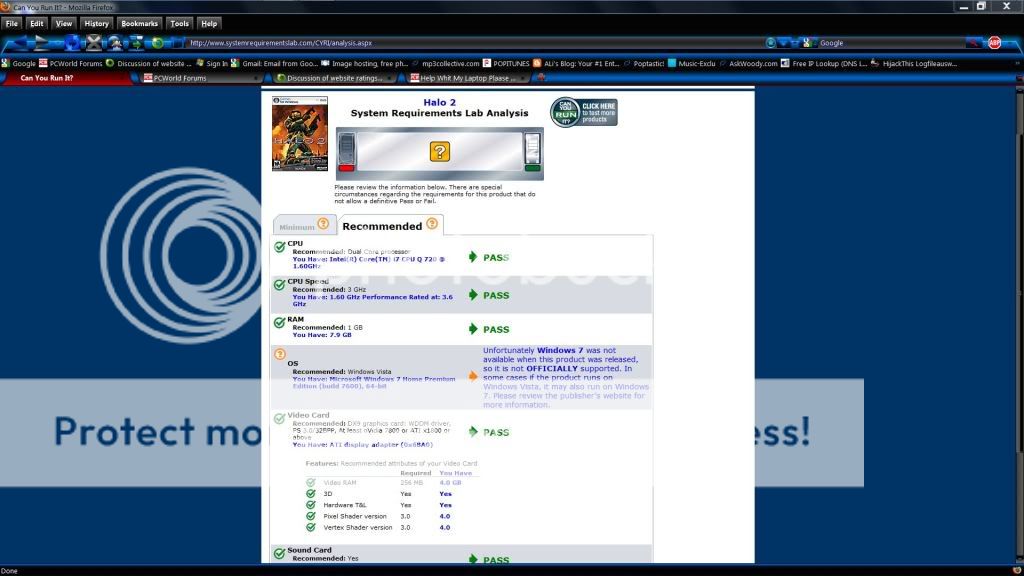This screenshot has height=576, width=1024.
Task: Focus the Google search box
Action: pyautogui.click(x=891, y=43)
